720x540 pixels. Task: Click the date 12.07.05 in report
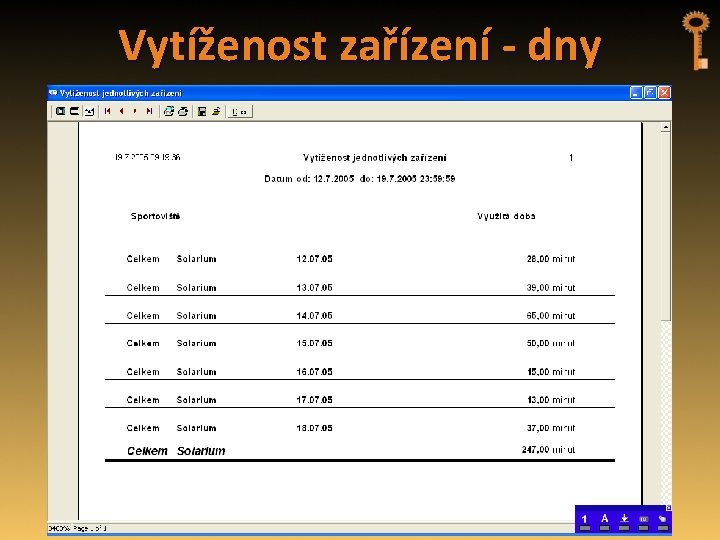click(x=314, y=259)
